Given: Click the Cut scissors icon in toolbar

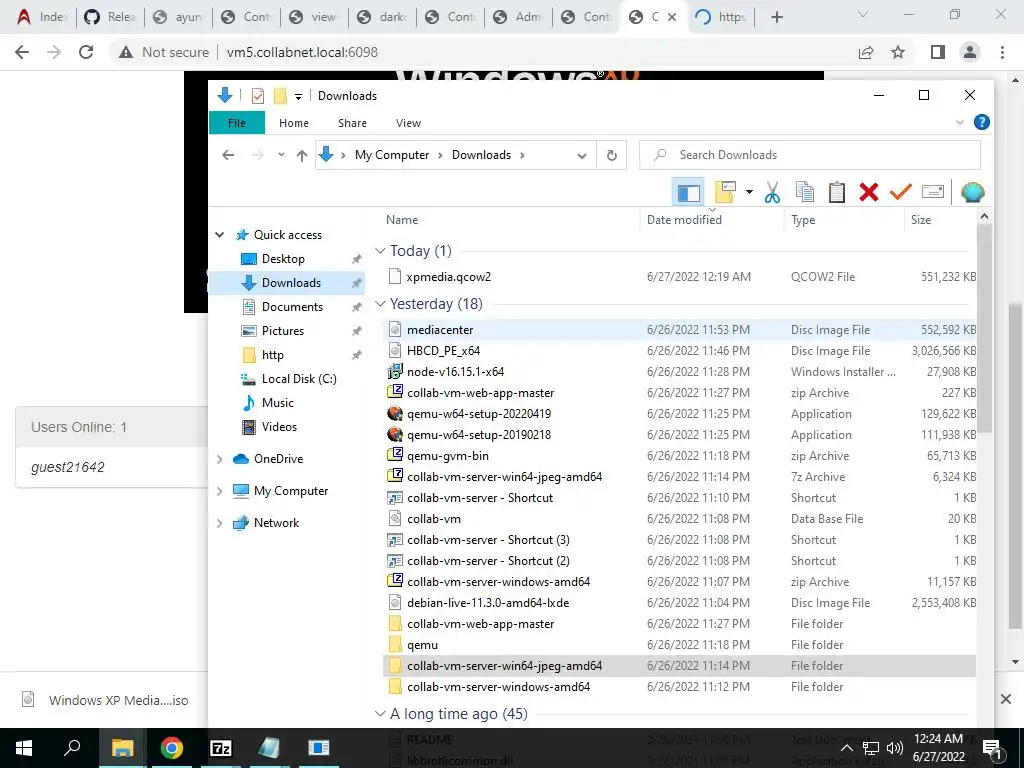Looking at the screenshot, I should click(772, 193).
